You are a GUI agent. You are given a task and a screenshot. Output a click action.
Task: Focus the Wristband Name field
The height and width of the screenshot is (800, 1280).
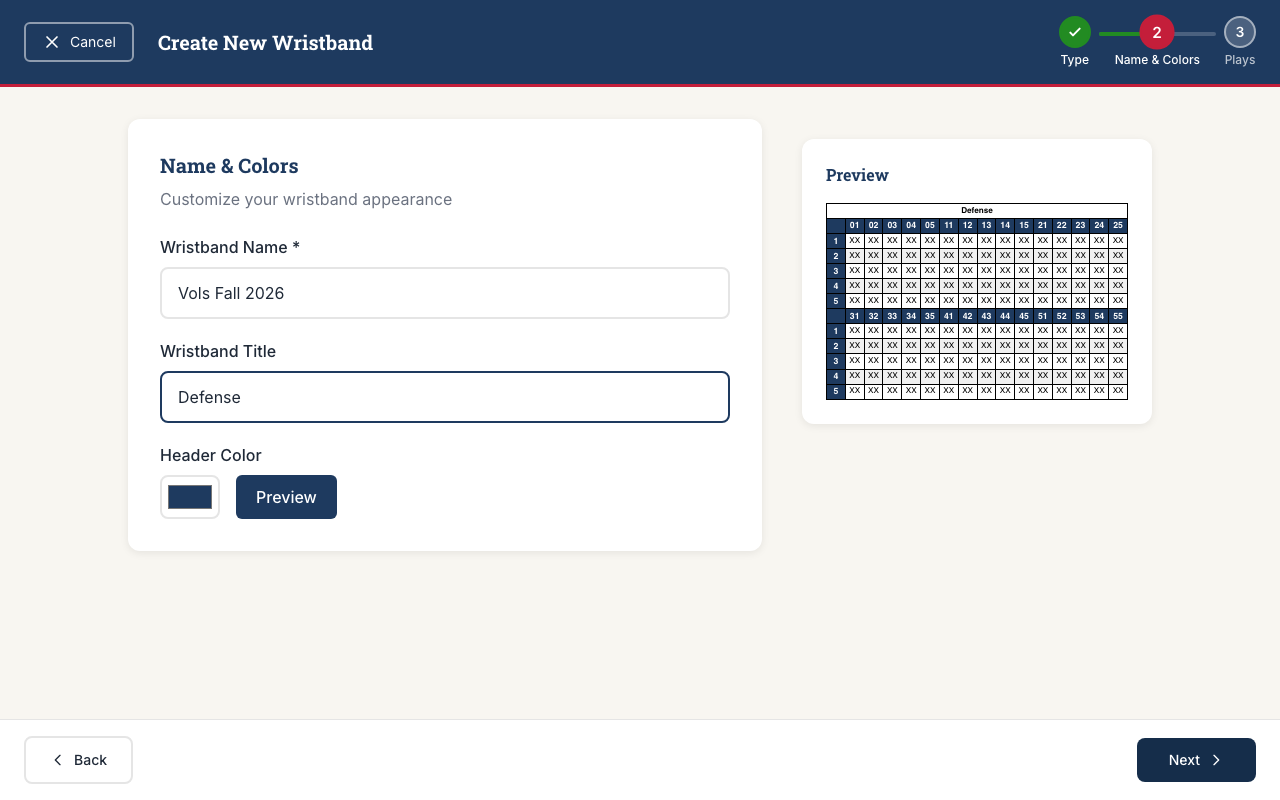[445, 293]
